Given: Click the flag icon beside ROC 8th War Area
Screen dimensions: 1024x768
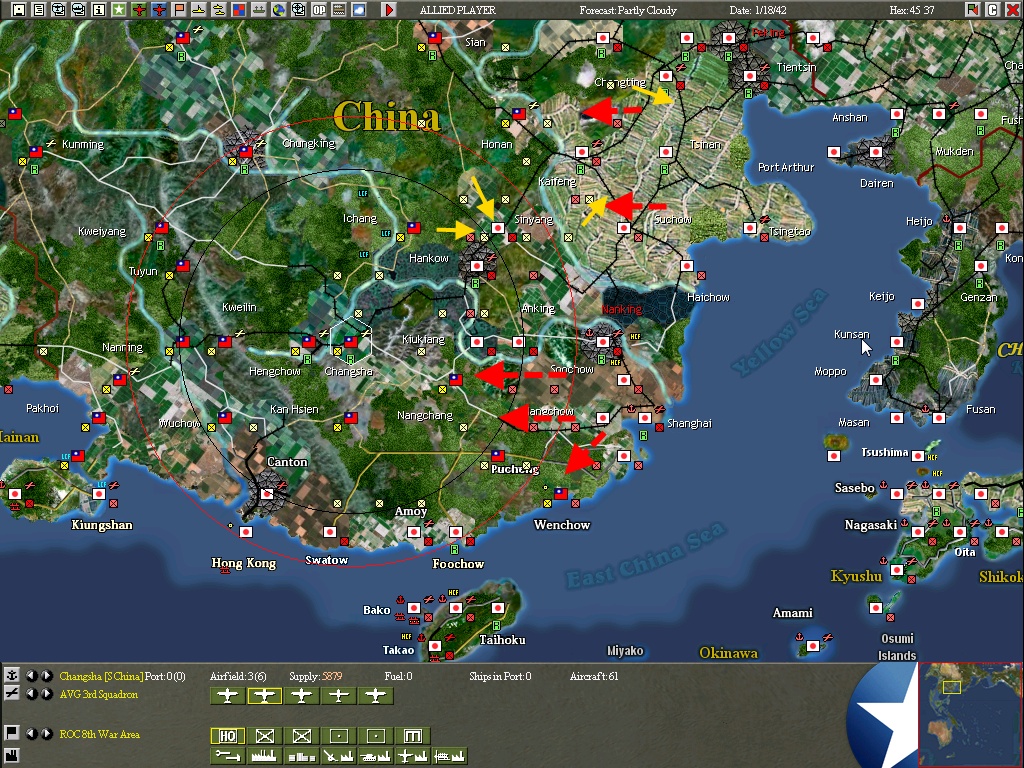Looking at the screenshot, I should 11,733.
